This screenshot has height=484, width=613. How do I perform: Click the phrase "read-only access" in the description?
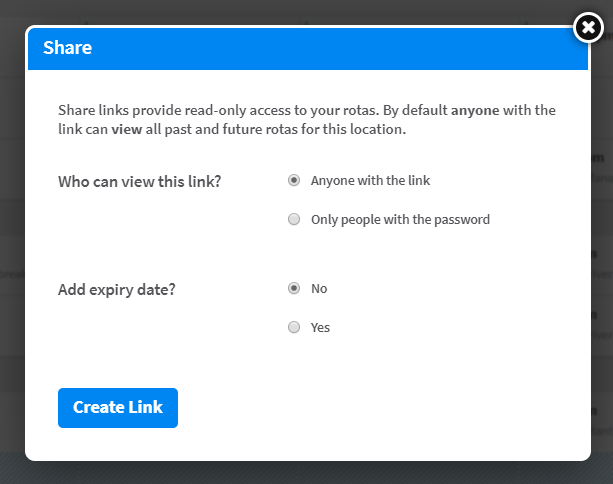(x=237, y=110)
